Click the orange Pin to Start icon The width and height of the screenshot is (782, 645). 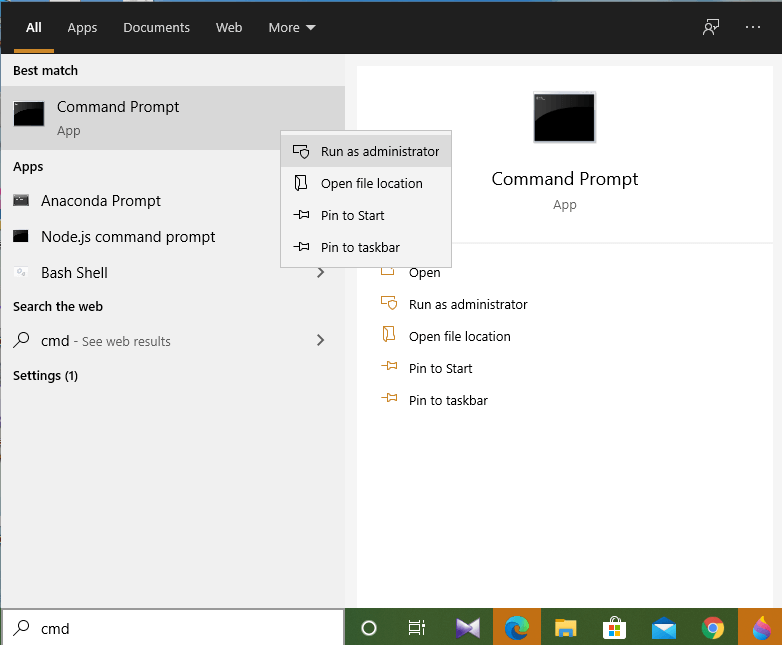pyautogui.click(x=389, y=366)
